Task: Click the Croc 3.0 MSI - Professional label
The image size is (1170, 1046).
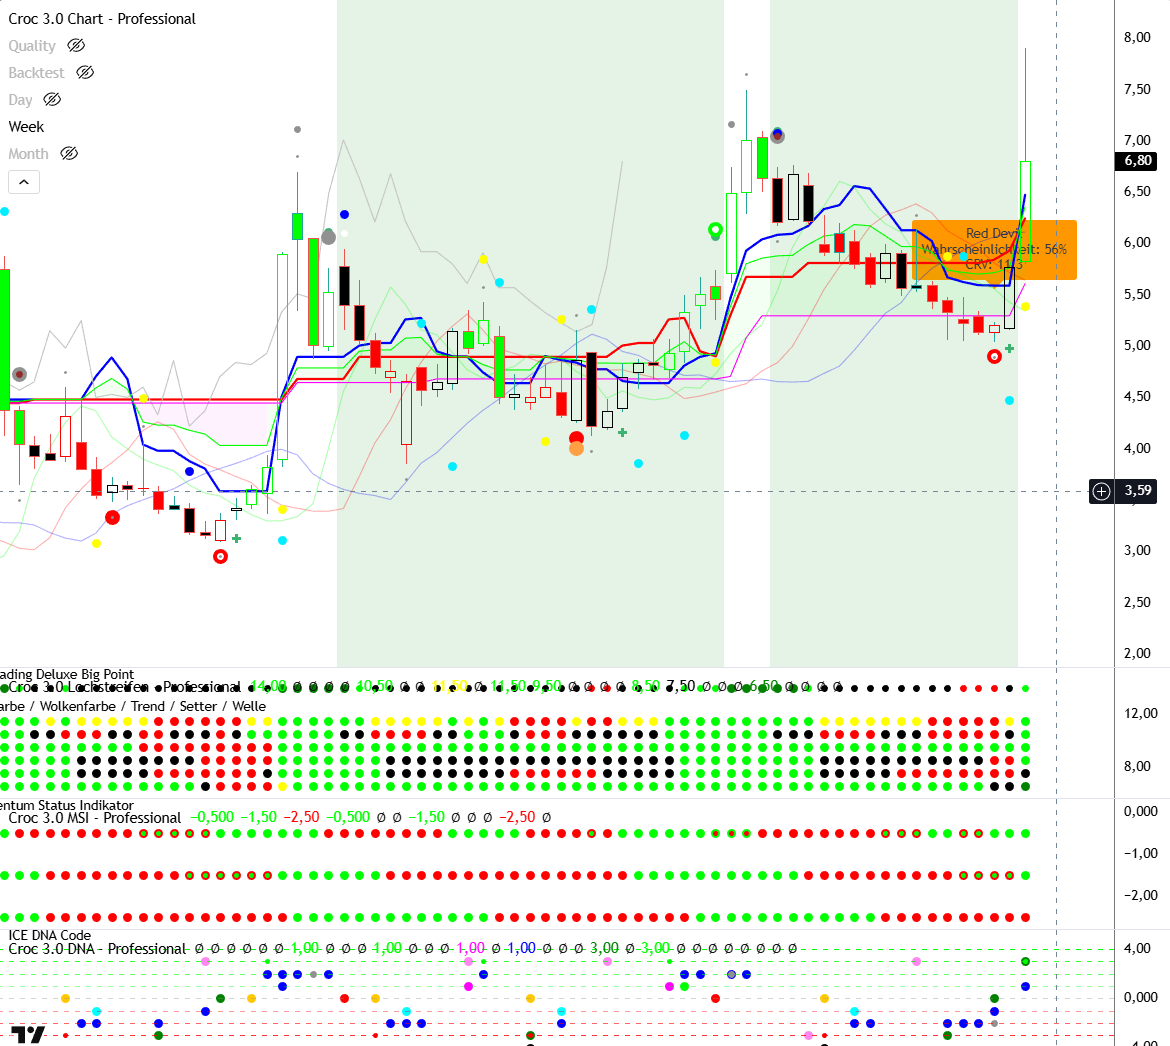Action: point(95,818)
